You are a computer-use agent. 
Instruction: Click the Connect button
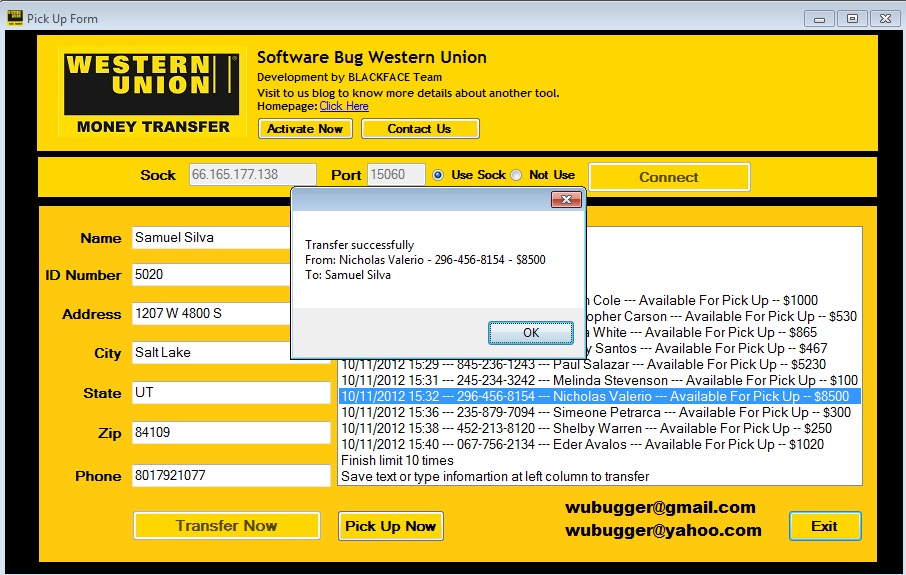(669, 177)
